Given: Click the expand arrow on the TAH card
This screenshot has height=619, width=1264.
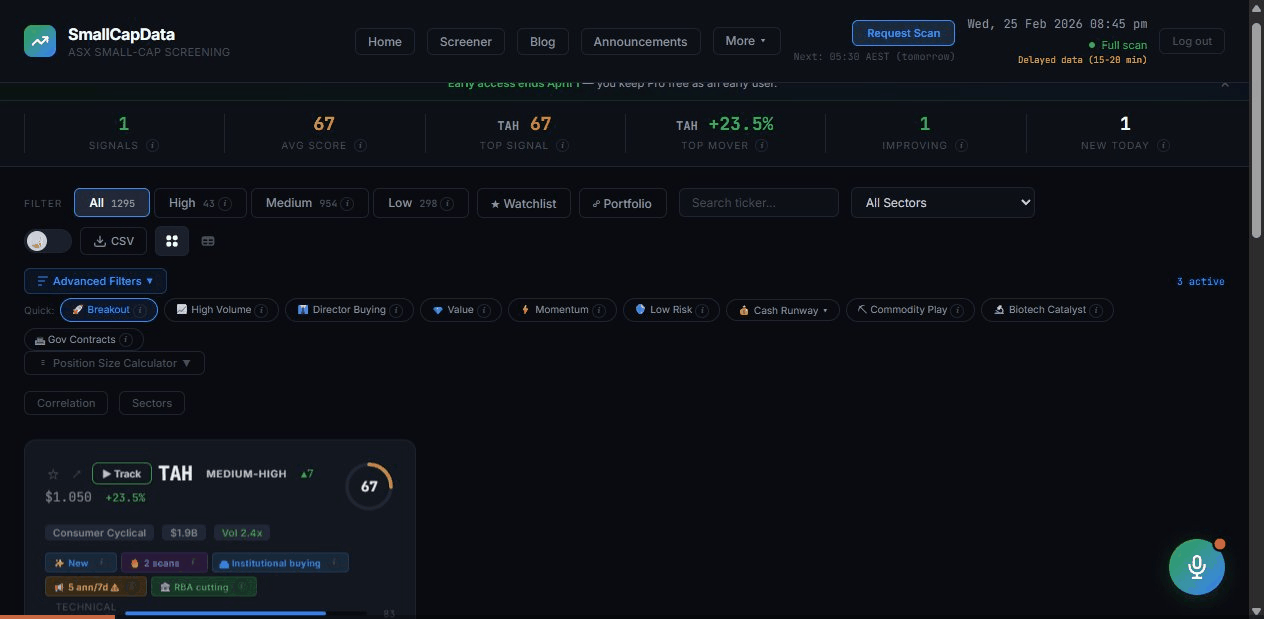Looking at the screenshot, I should [76, 474].
